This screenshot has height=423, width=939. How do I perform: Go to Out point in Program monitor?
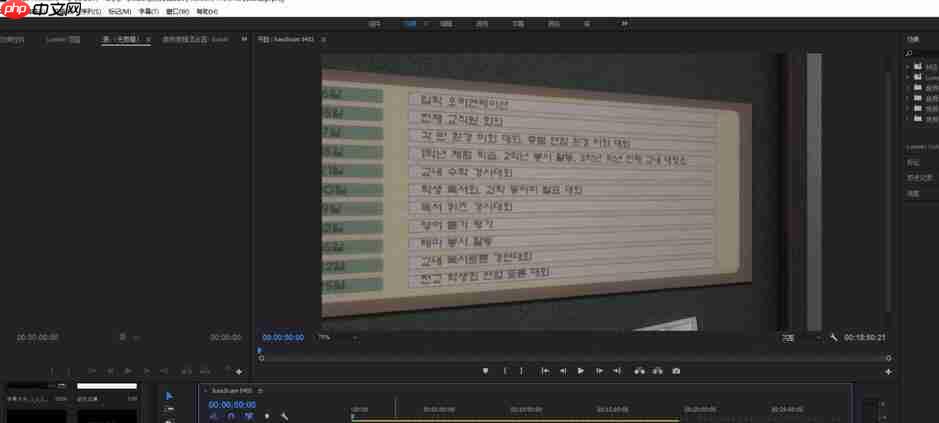(x=617, y=371)
